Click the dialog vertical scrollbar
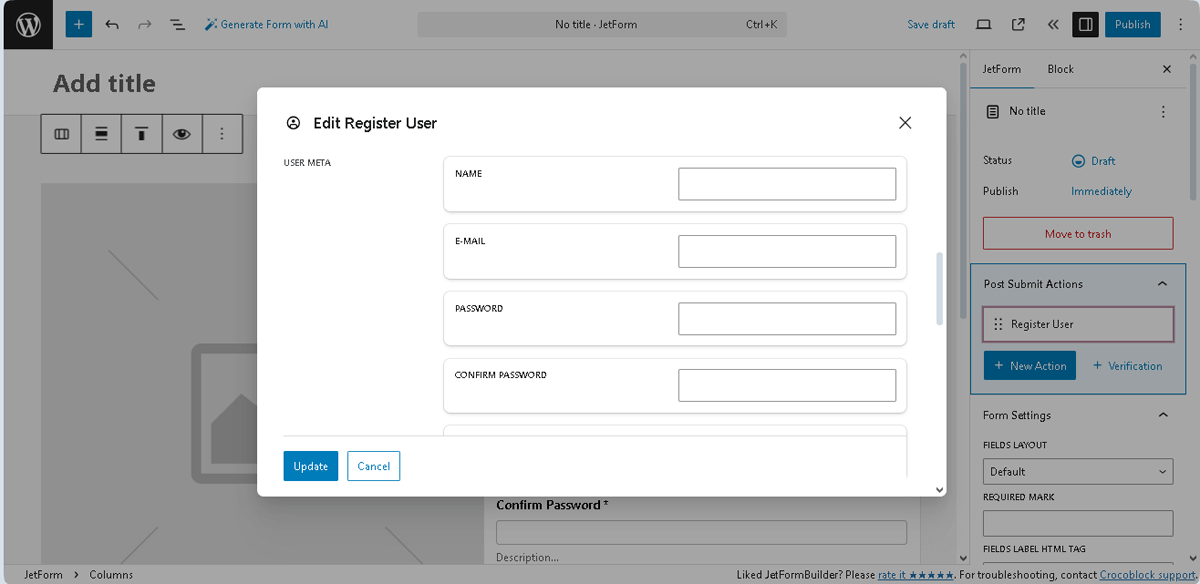This screenshot has width=1200, height=584. coord(938,289)
